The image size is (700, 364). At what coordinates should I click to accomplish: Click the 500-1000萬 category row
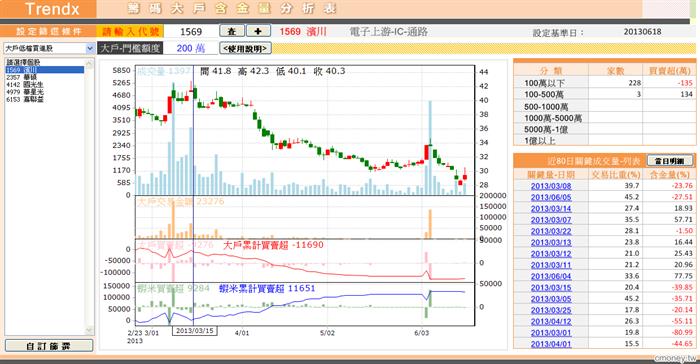[x=604, y=106]
